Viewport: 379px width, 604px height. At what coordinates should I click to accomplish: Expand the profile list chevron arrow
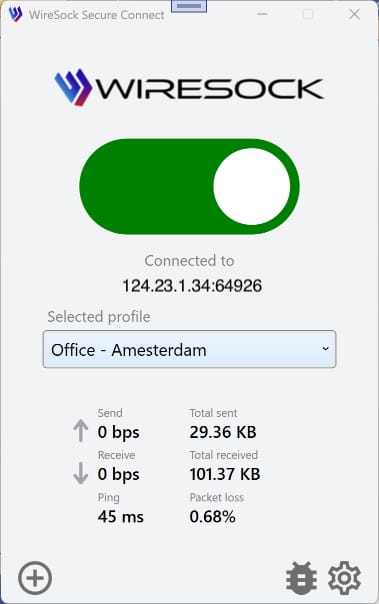[325, 349]
